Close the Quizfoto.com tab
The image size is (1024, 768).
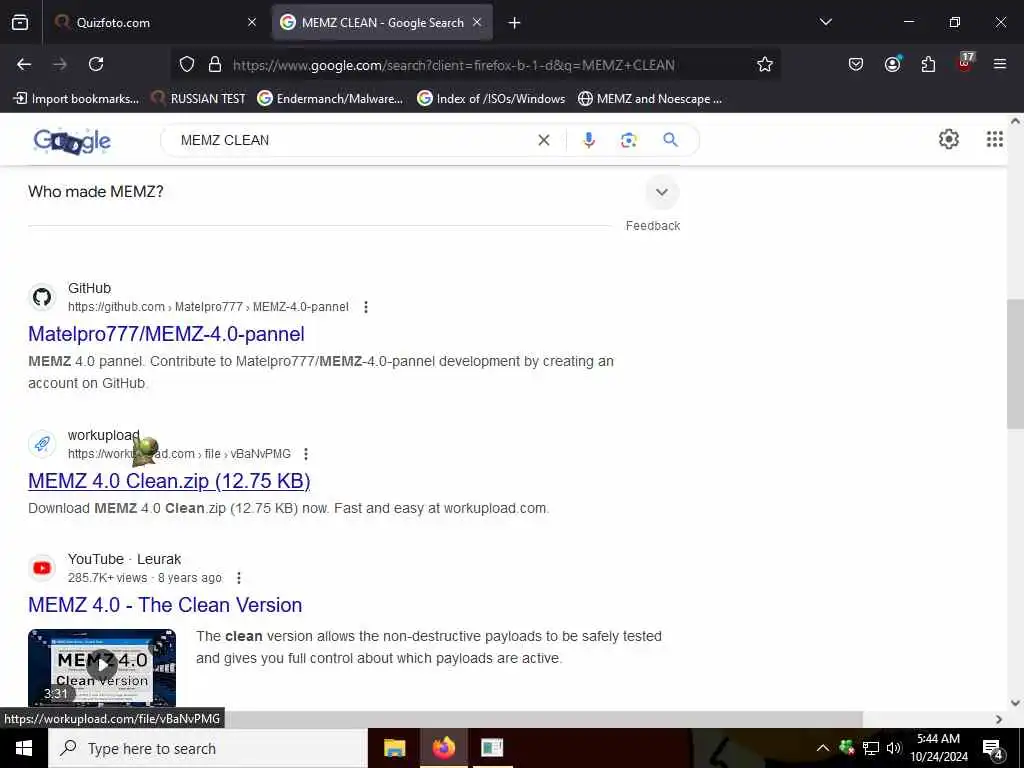click(252, 22)
